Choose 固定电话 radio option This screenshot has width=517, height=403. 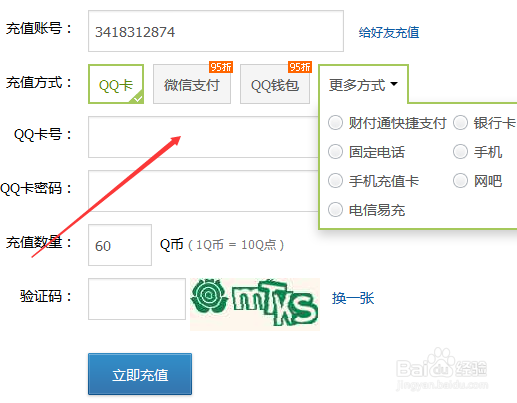coord(335,152)
